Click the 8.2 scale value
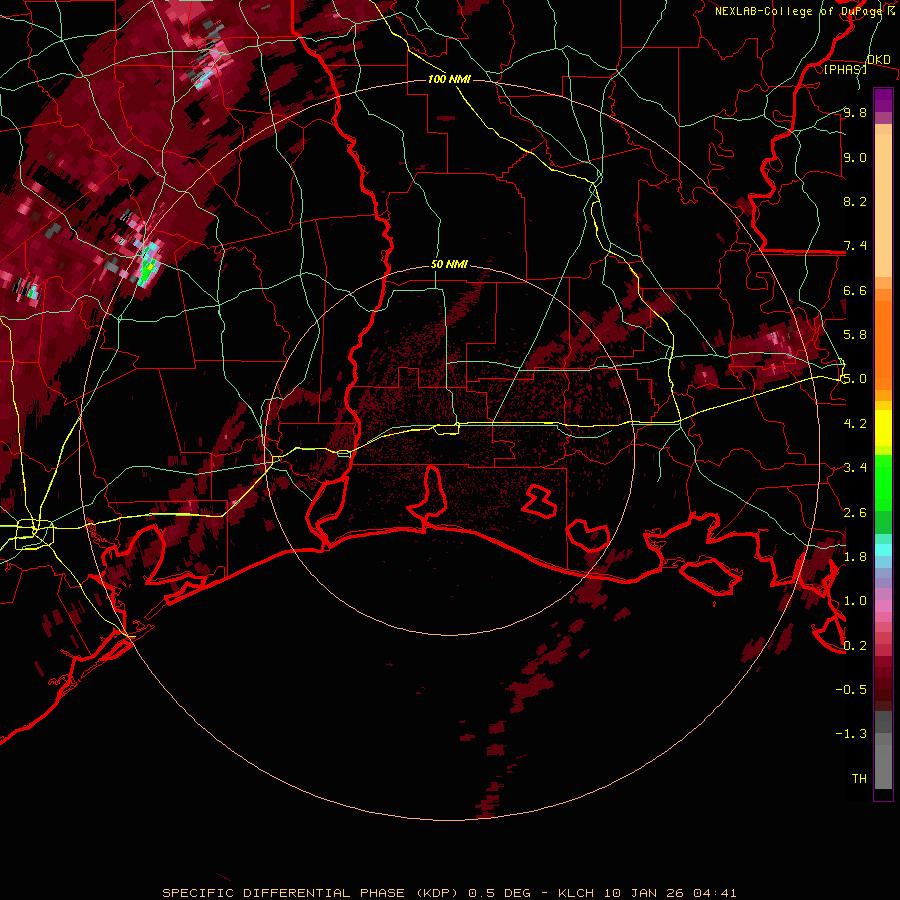 click(855, 201)
